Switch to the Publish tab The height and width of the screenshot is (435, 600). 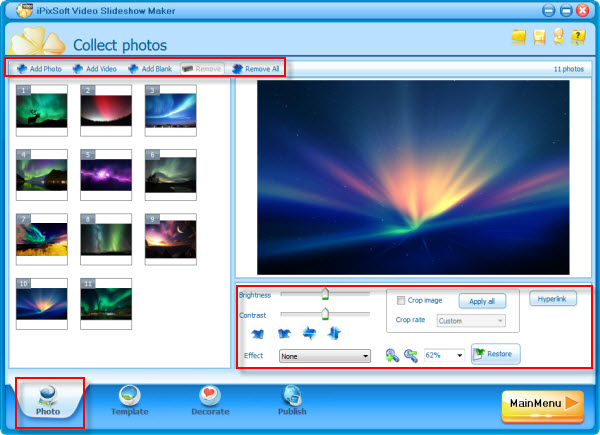(x=292, y=401)
